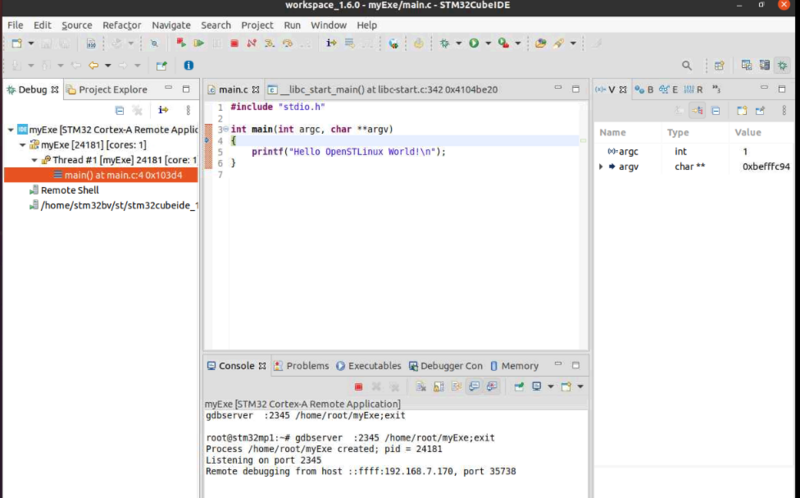This screenshot has width=800, height=498.
Task: Collapse the Thread #1 [myExe] tree node
Action: [34, 160]
